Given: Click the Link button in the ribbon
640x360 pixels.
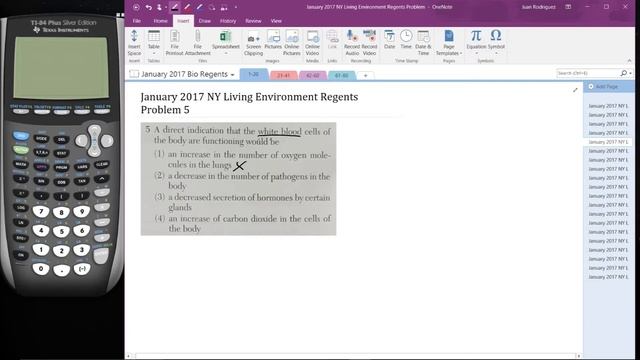Looking at the screenshot, I should 333,40.
